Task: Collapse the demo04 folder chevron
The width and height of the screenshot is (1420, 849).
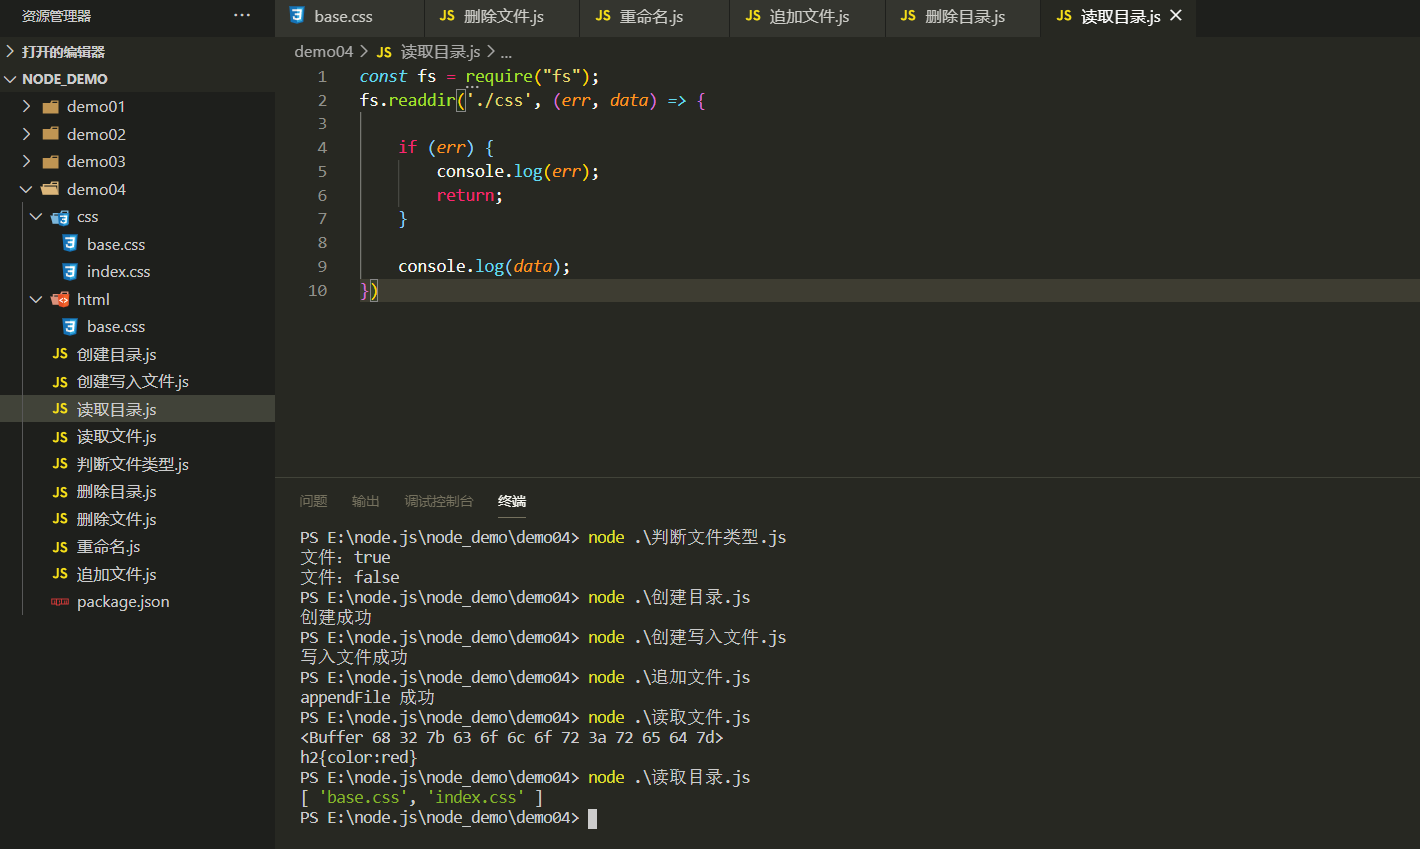Action: click(x=27, y=189)
